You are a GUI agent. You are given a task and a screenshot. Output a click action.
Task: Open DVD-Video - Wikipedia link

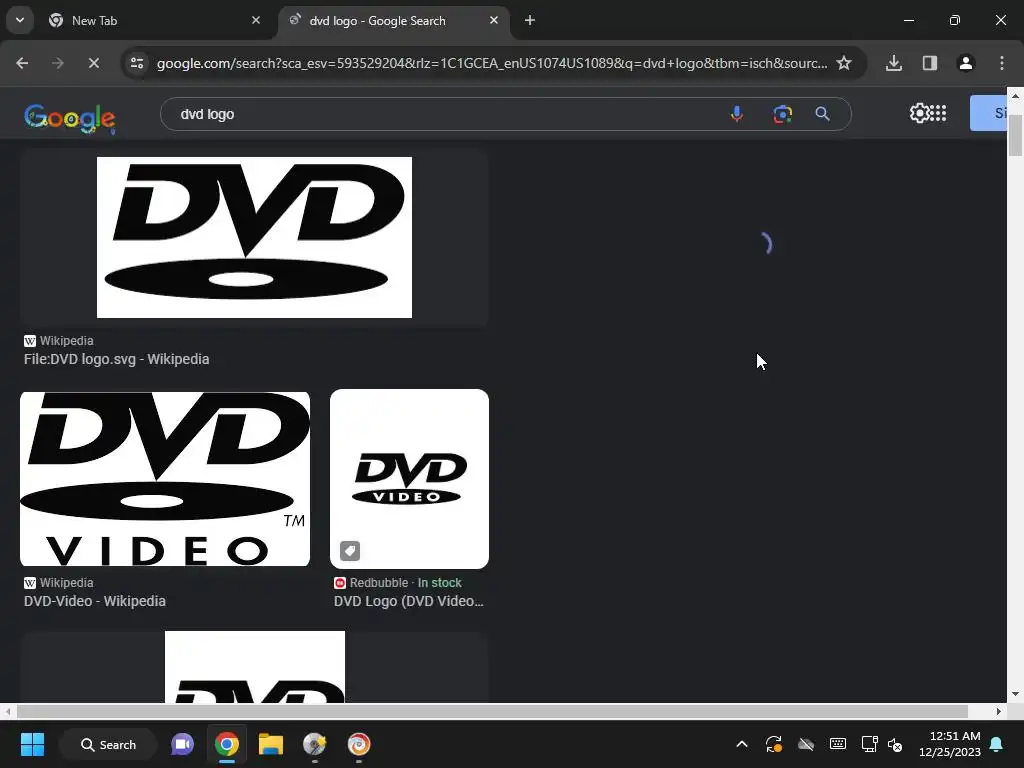(95, 601)
